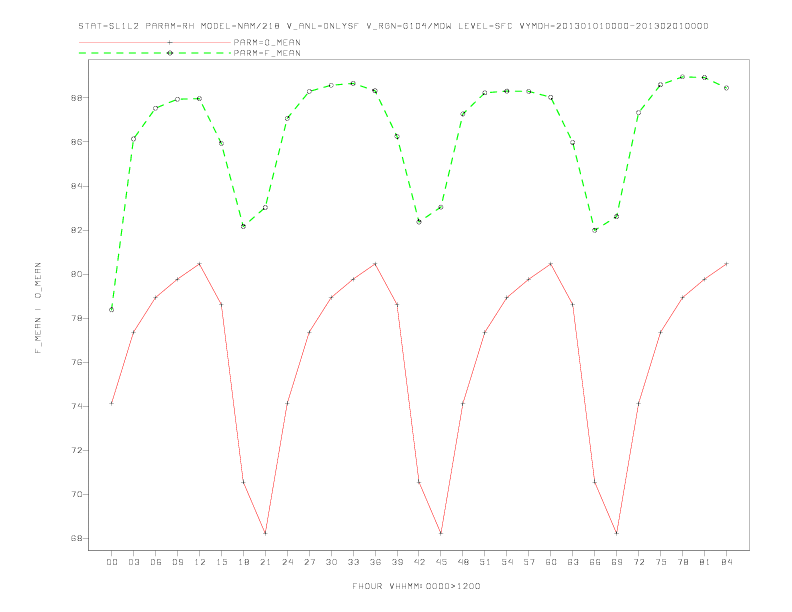Select the green F_MEAN marker at hour 00
Image resolution: width=792 pixels, height=612 pixels.
[112, 310]
